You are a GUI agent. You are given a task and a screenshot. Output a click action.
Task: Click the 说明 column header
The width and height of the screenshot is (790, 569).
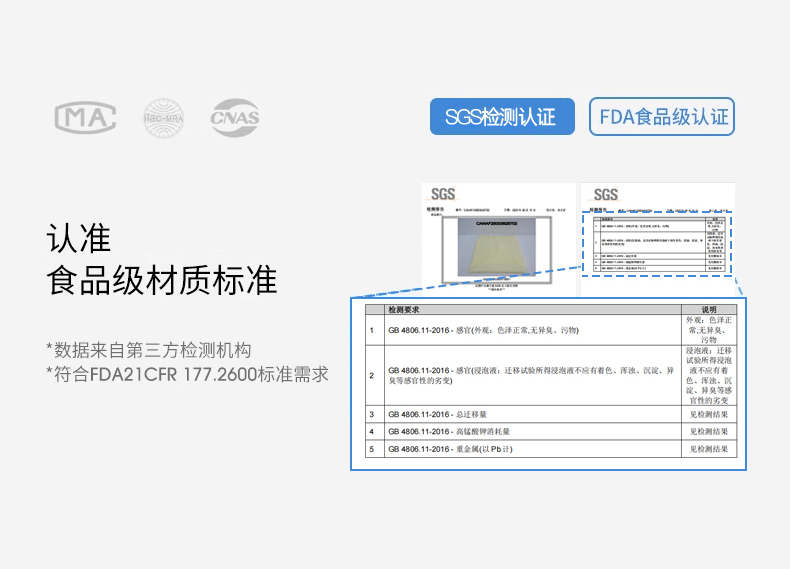pyautogui.click(x=709, y=310)
